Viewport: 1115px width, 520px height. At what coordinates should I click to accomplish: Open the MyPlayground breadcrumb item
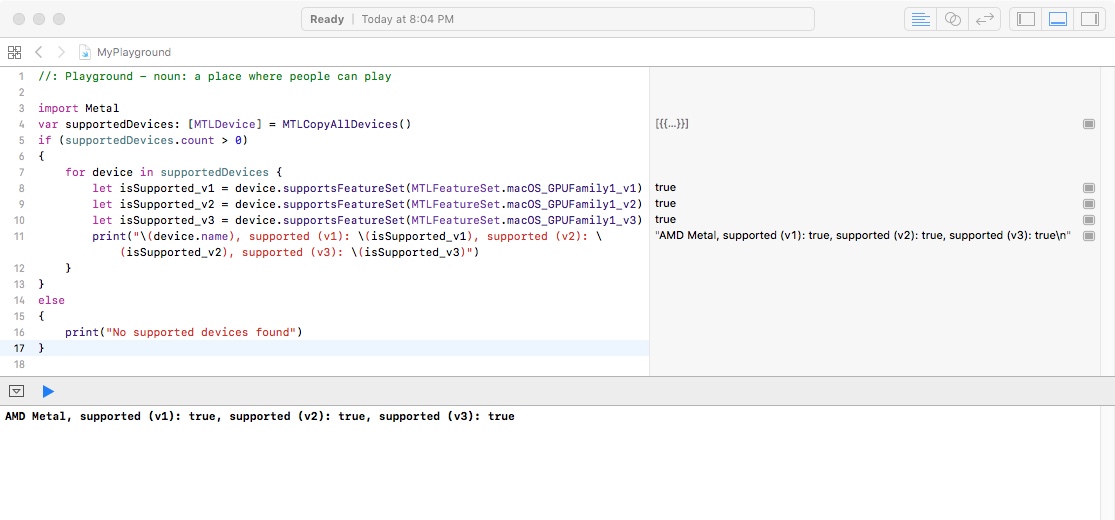coord(134,52)
